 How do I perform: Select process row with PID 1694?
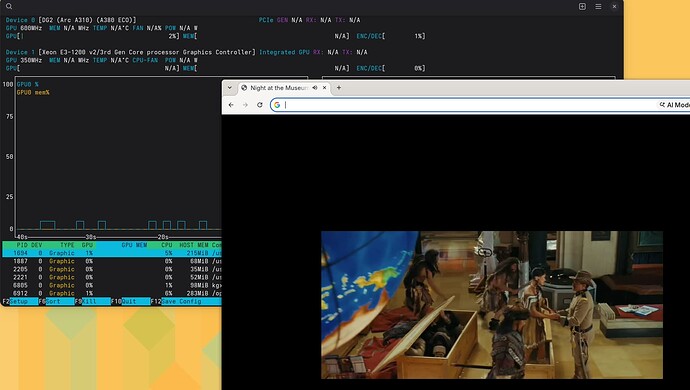[x=112, y=253]
